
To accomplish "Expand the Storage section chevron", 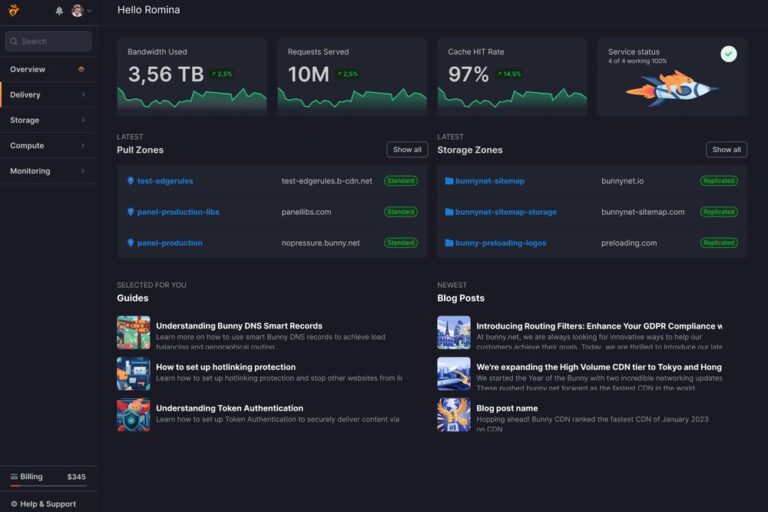I will 83,120.
